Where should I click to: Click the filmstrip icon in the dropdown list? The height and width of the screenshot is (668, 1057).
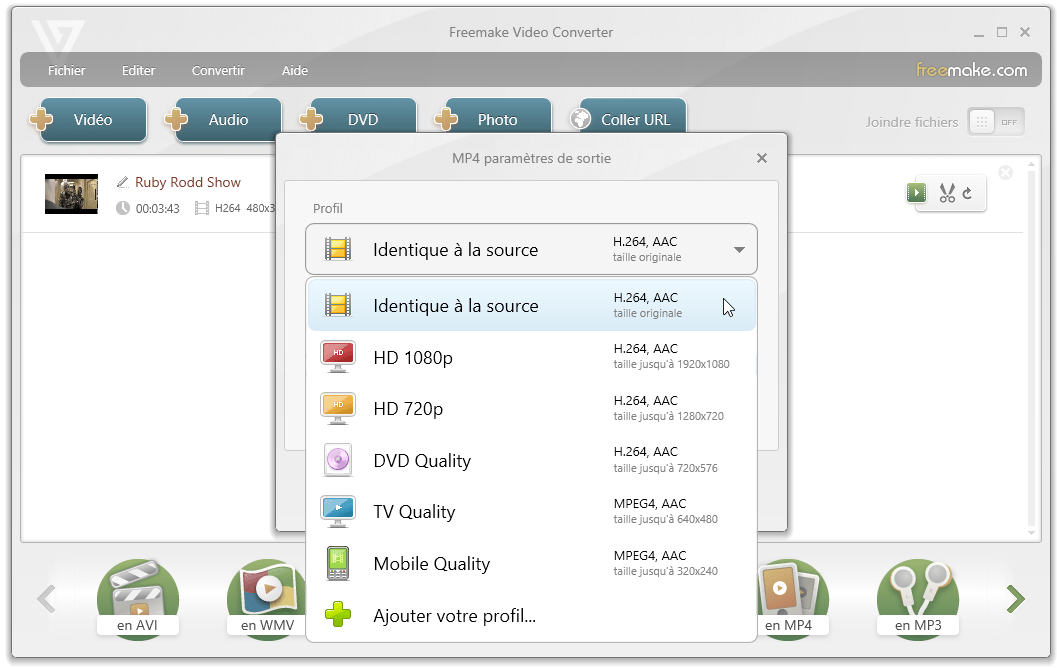coord(338,305)
